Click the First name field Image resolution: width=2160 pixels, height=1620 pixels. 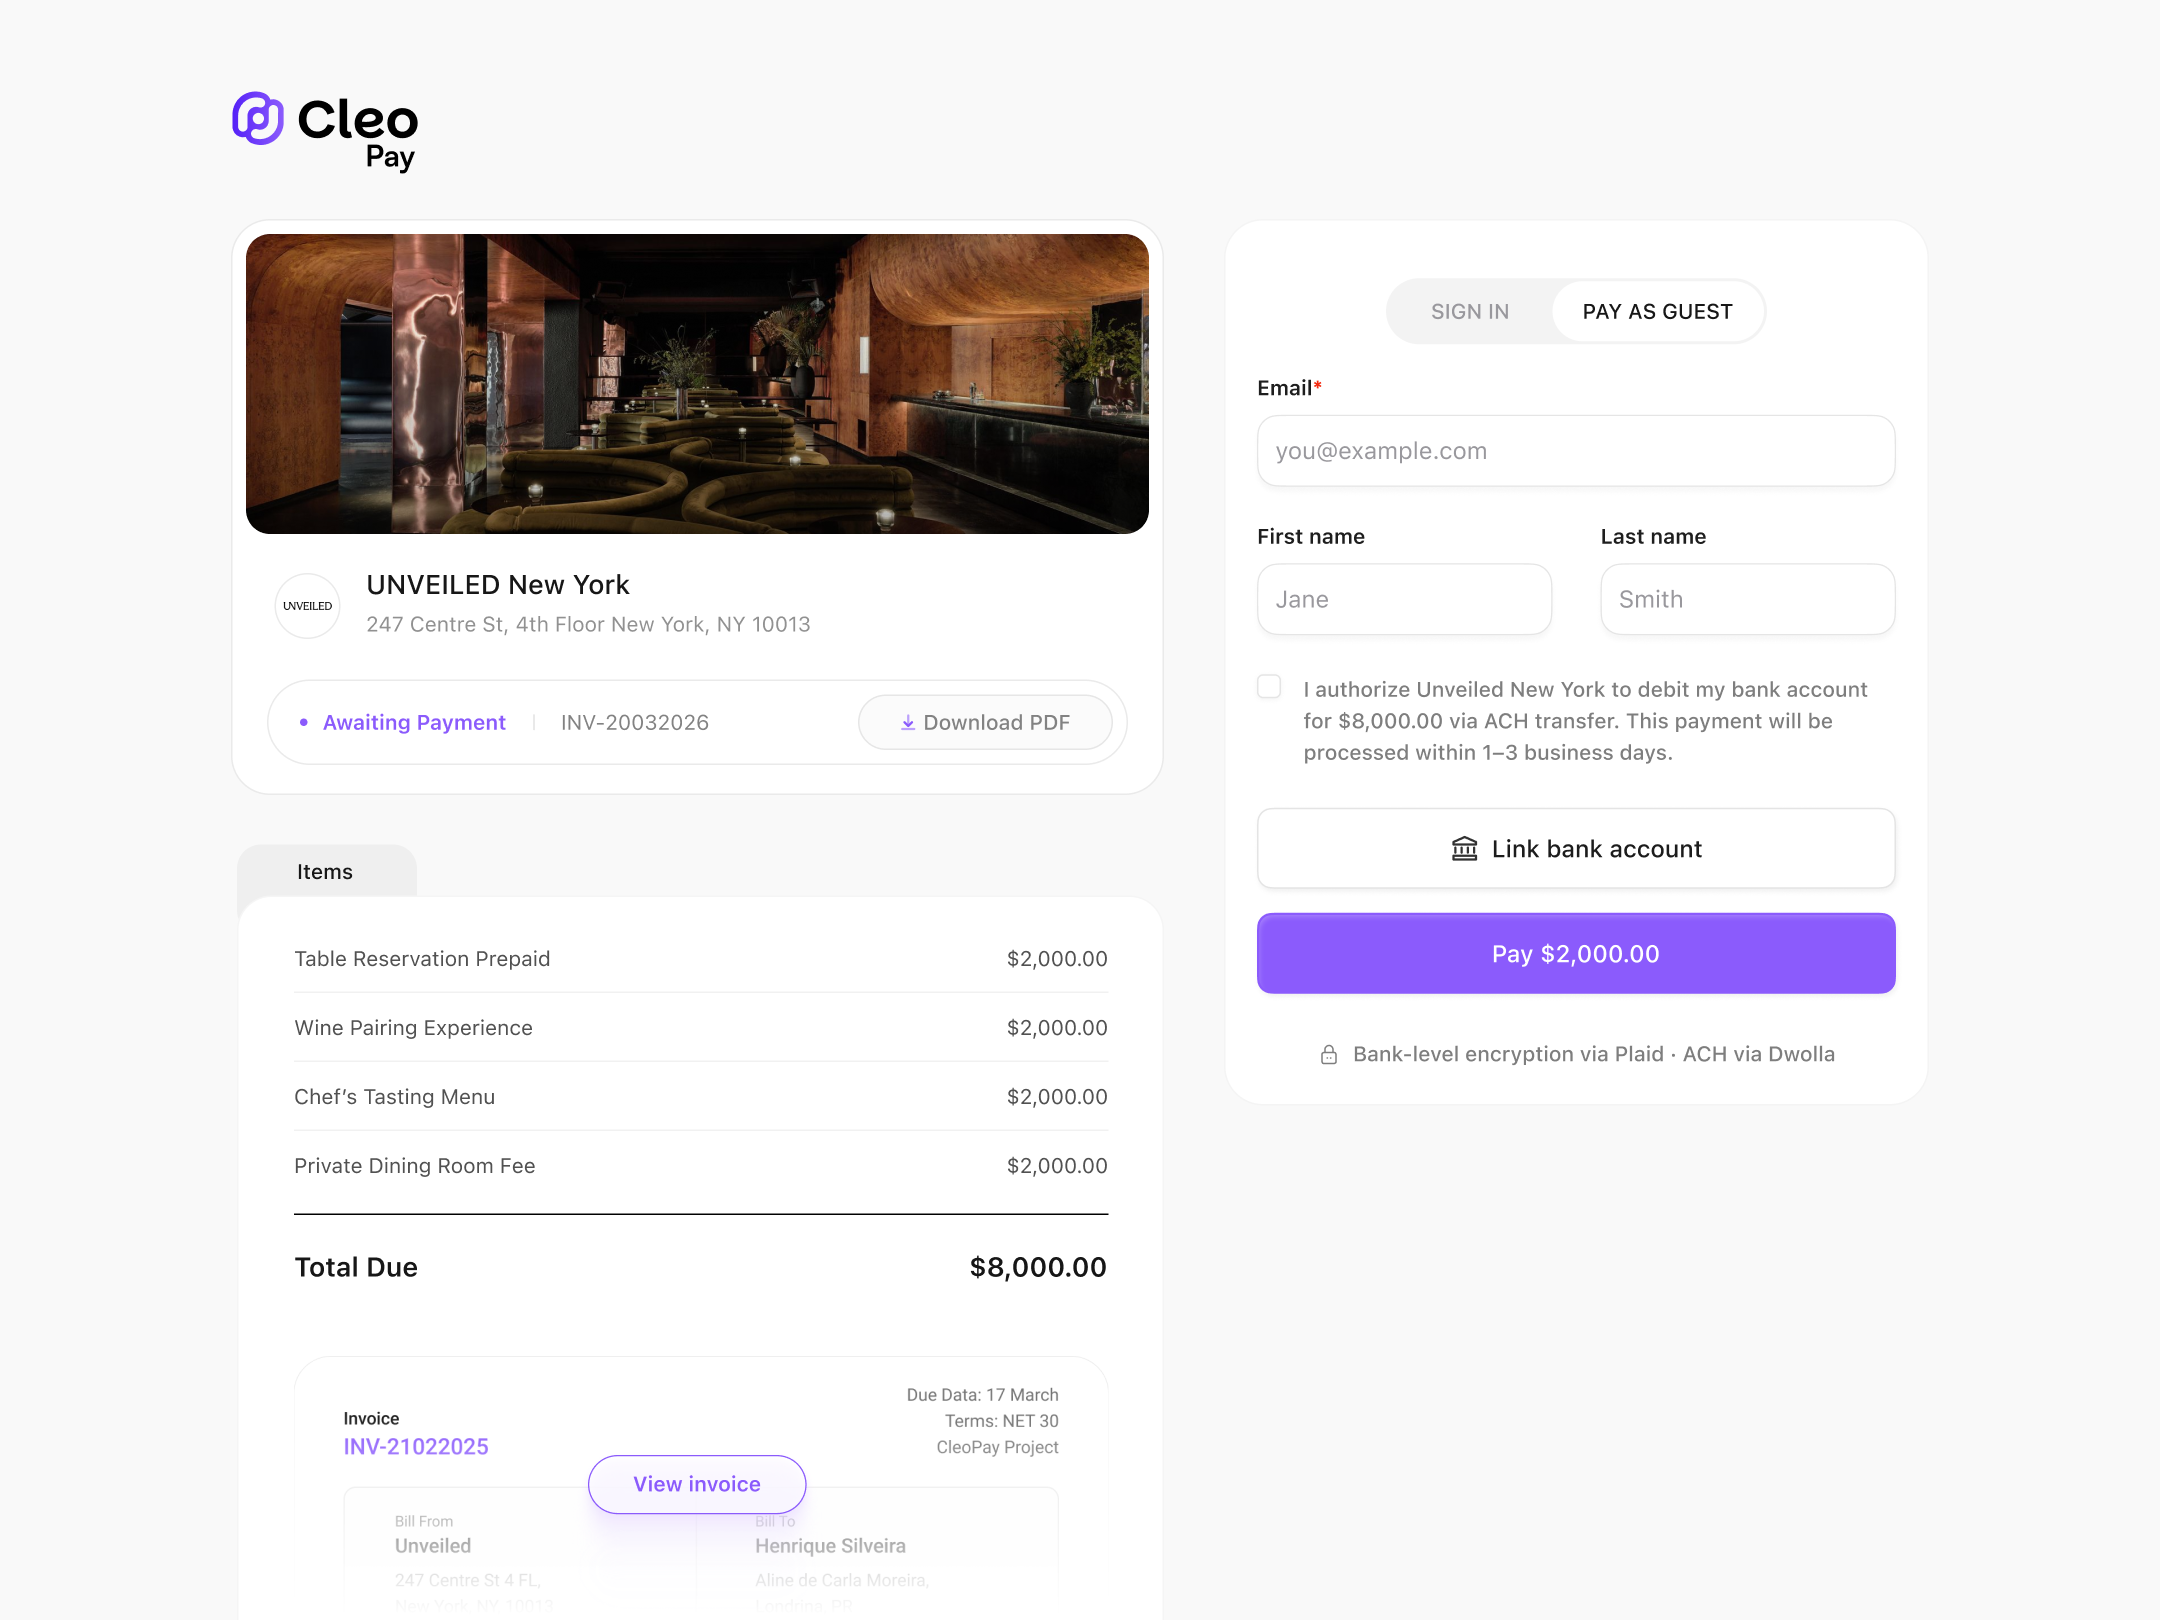point(1404,600)
